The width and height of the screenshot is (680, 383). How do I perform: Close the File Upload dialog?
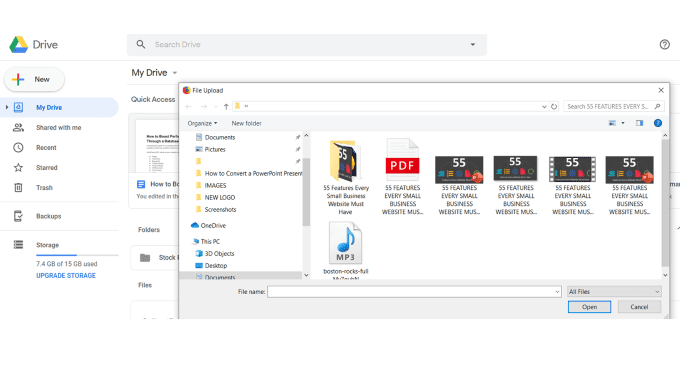click(660, 90)
